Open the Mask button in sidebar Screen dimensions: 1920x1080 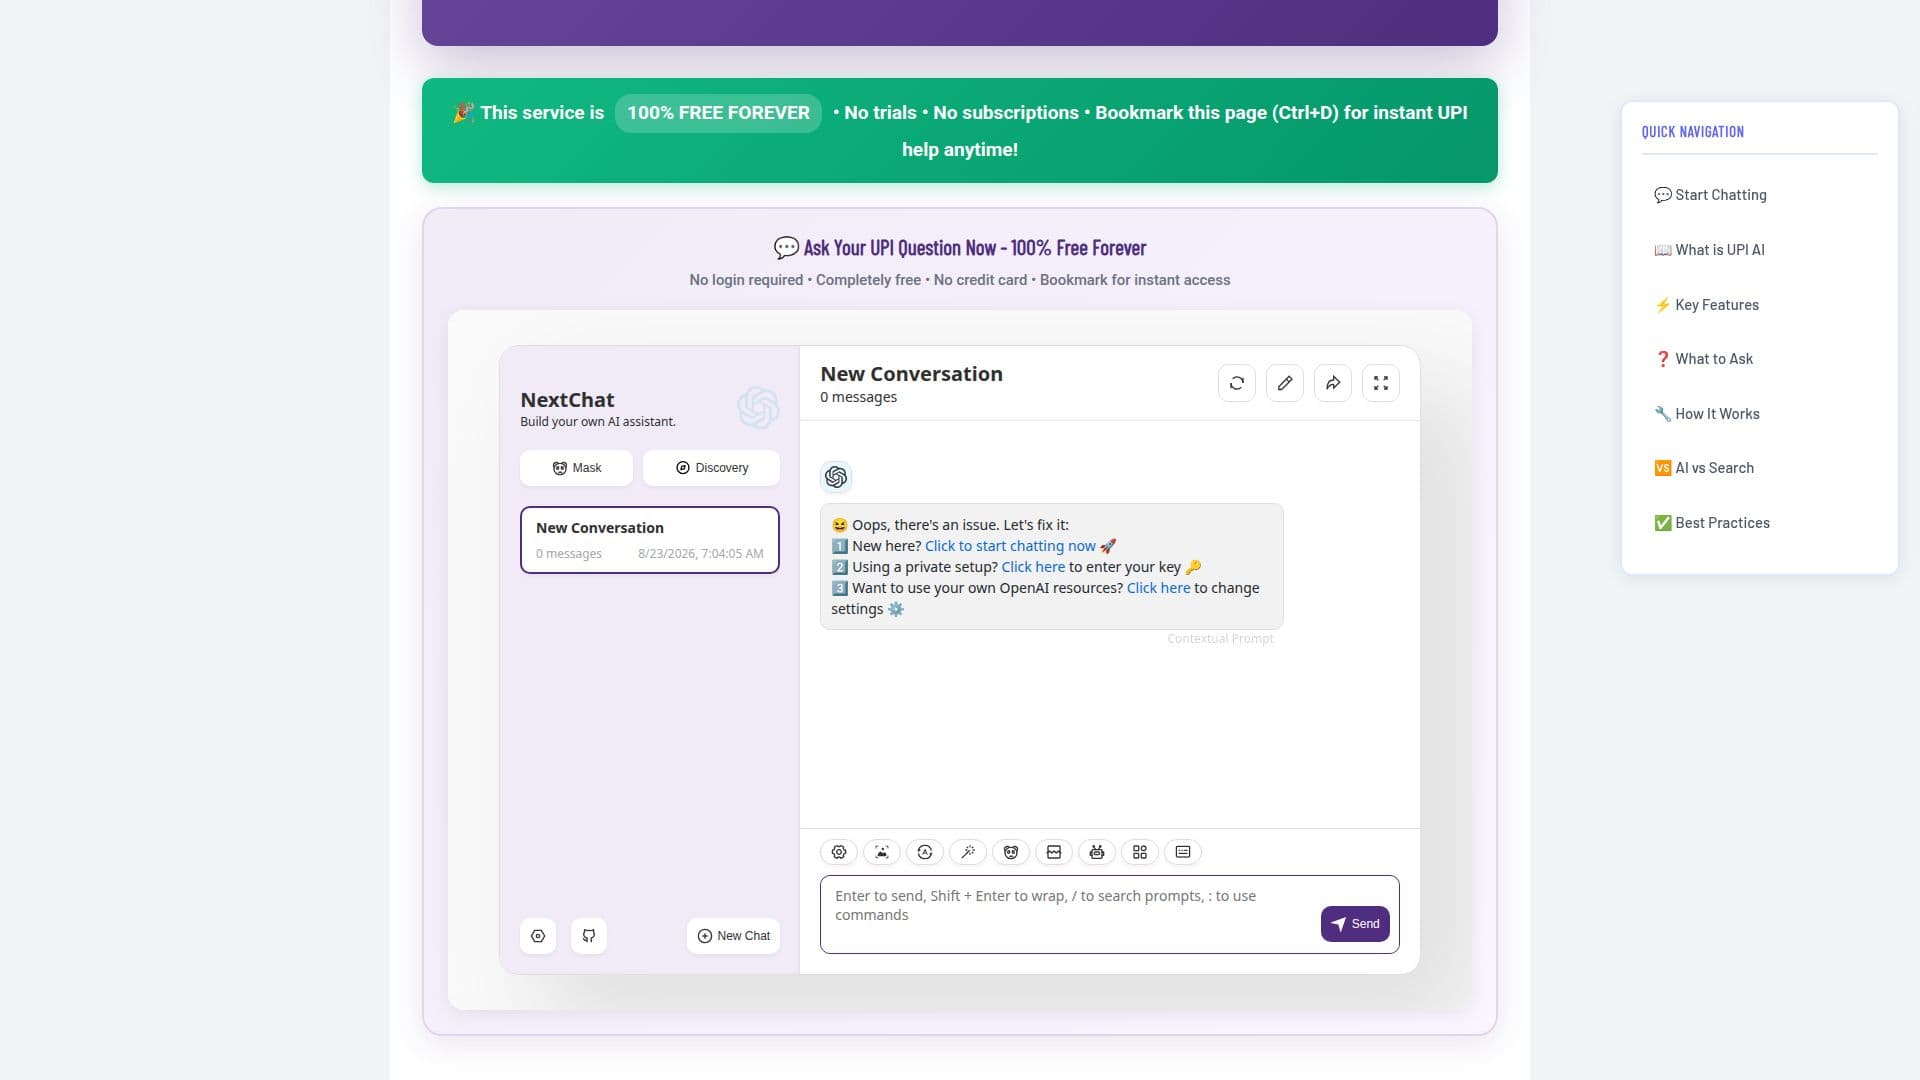point(576,468)
